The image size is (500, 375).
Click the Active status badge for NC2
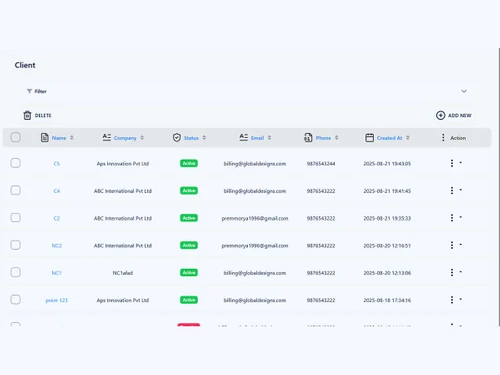(x=189, y=245)
